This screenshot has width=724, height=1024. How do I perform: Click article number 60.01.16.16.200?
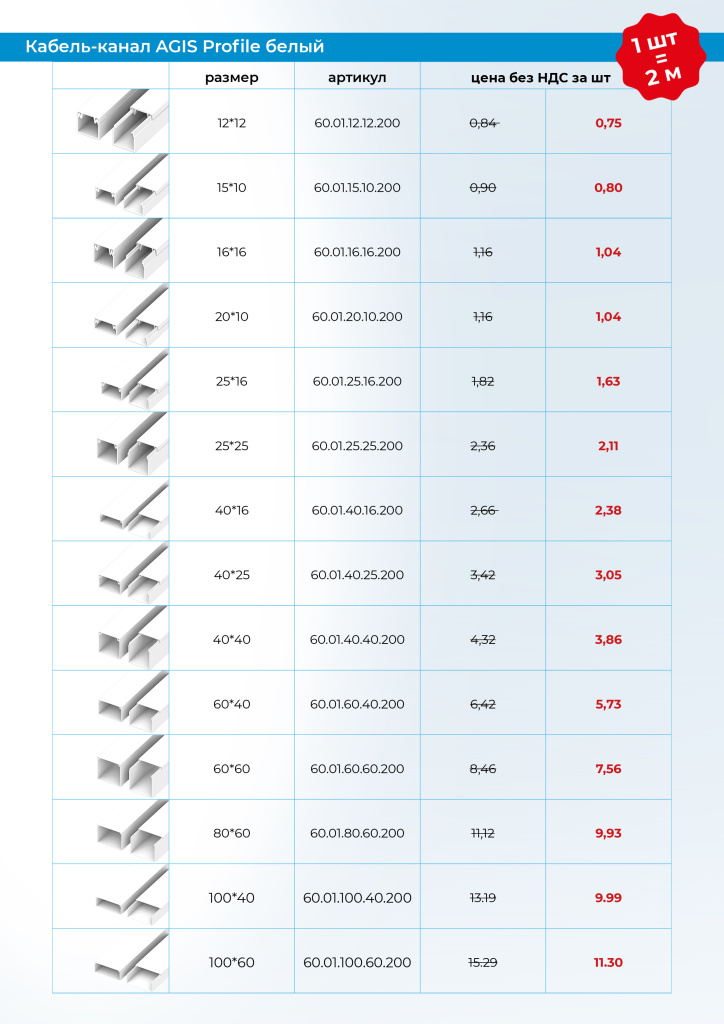point(357,252)
